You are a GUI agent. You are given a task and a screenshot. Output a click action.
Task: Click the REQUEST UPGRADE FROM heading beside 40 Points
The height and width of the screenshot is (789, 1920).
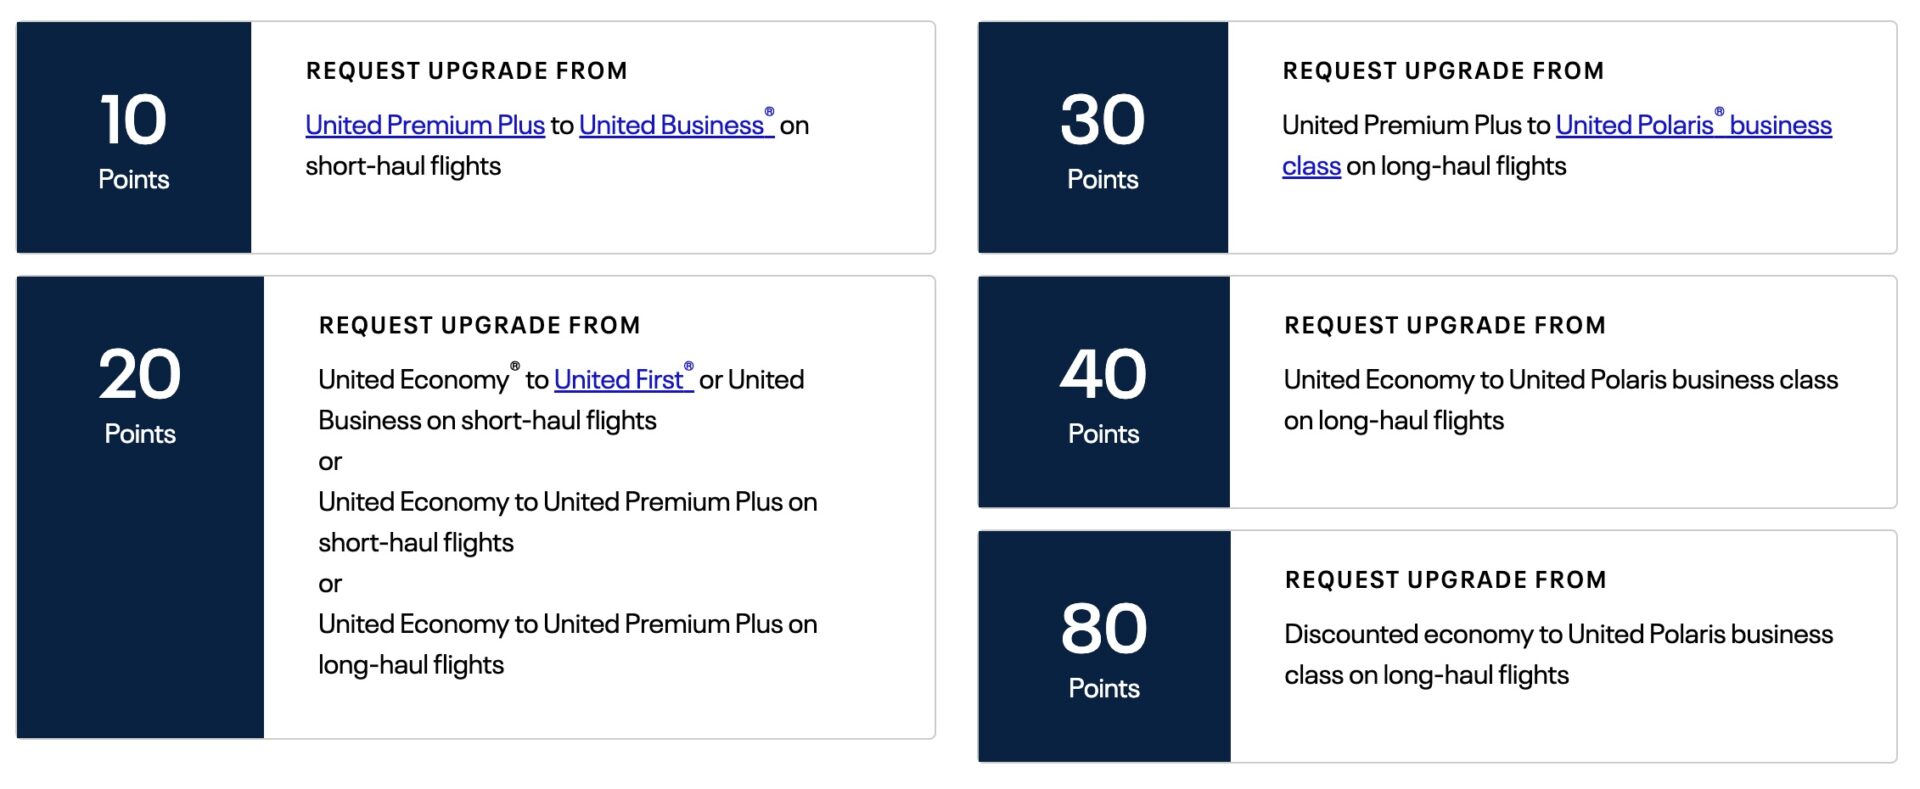tap(1444, 325)
